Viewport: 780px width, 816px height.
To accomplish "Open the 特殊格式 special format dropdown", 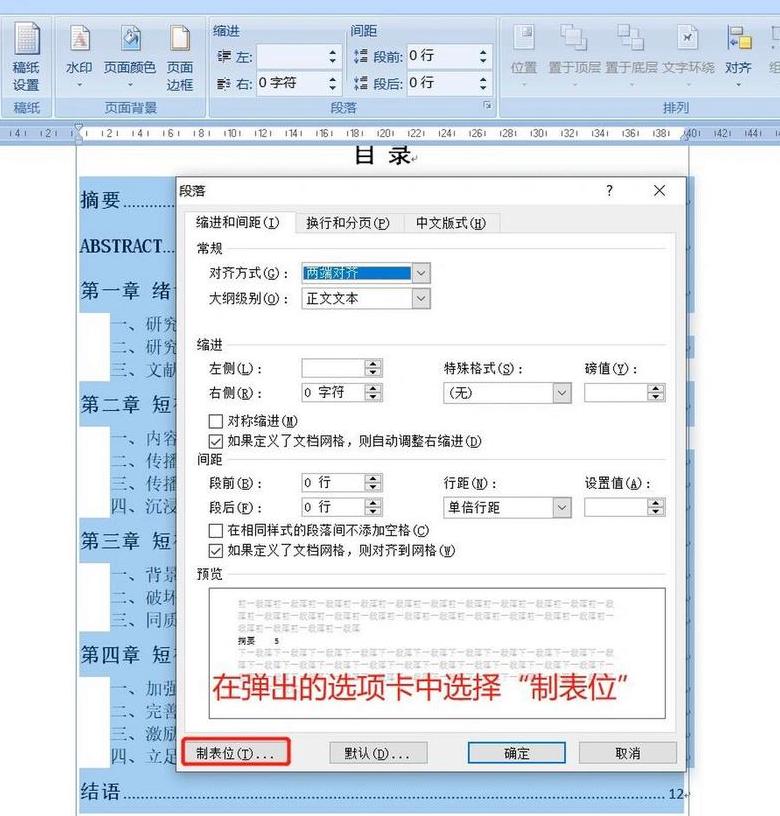I will click(562, 393).
